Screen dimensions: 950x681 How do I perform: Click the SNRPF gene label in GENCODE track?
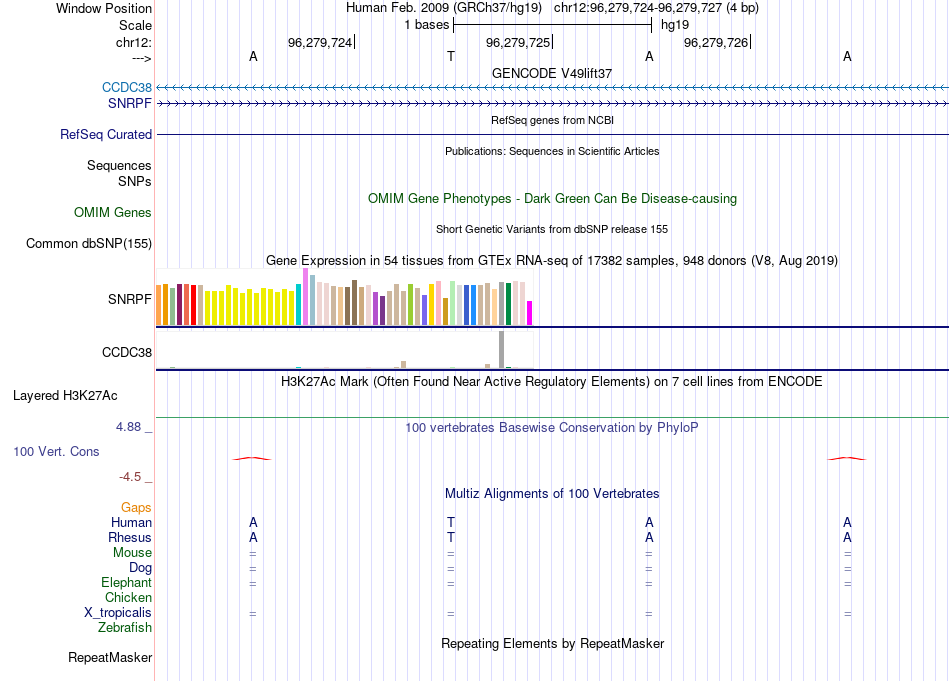[130, 104]
